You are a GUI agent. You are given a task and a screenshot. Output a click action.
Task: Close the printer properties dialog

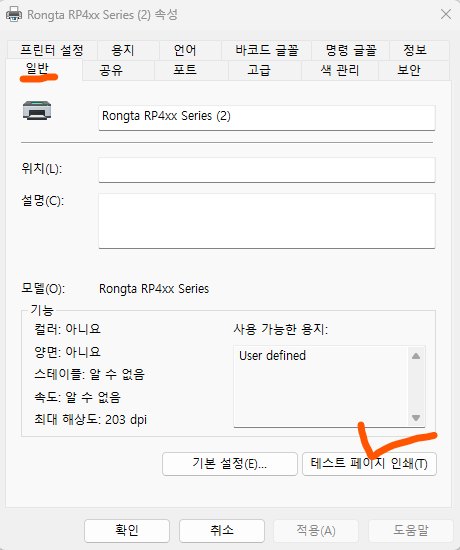point(446,14)
